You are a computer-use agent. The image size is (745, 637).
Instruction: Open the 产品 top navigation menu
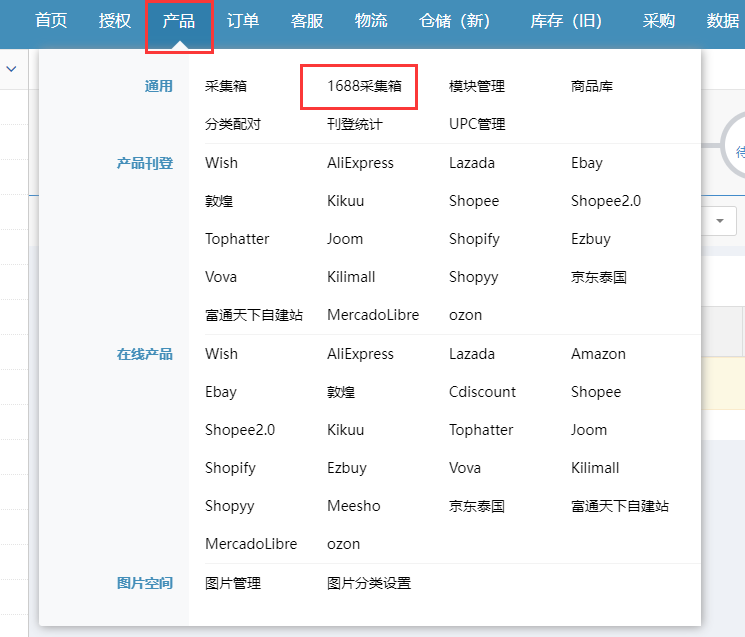tap(179, 21)
